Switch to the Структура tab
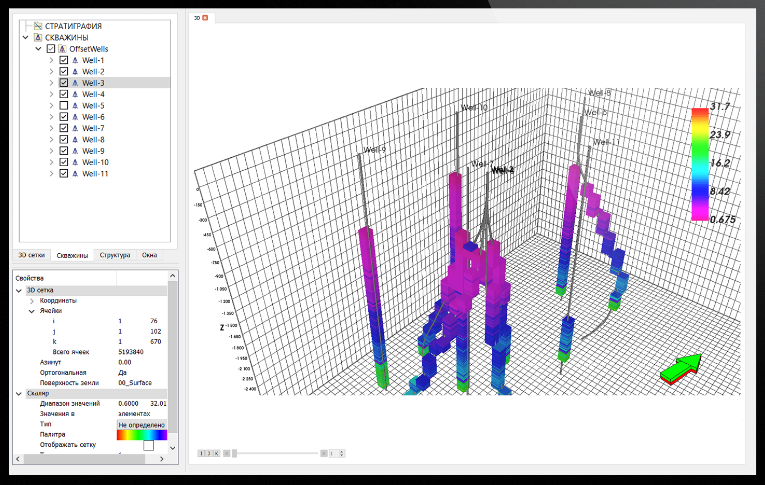The width and height of the screenshot is (765, 485). coord(114,255)
